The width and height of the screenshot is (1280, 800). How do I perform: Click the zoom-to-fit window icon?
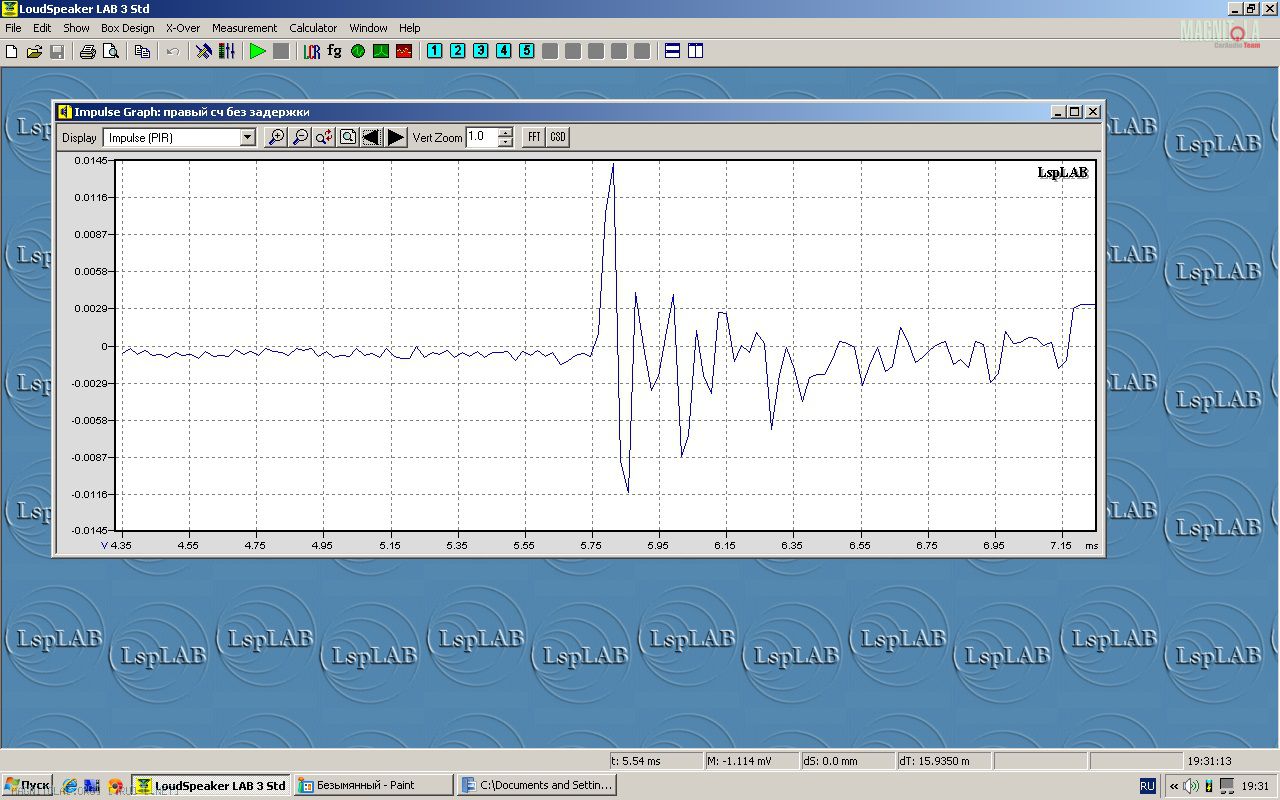click(x=348, y=137)
